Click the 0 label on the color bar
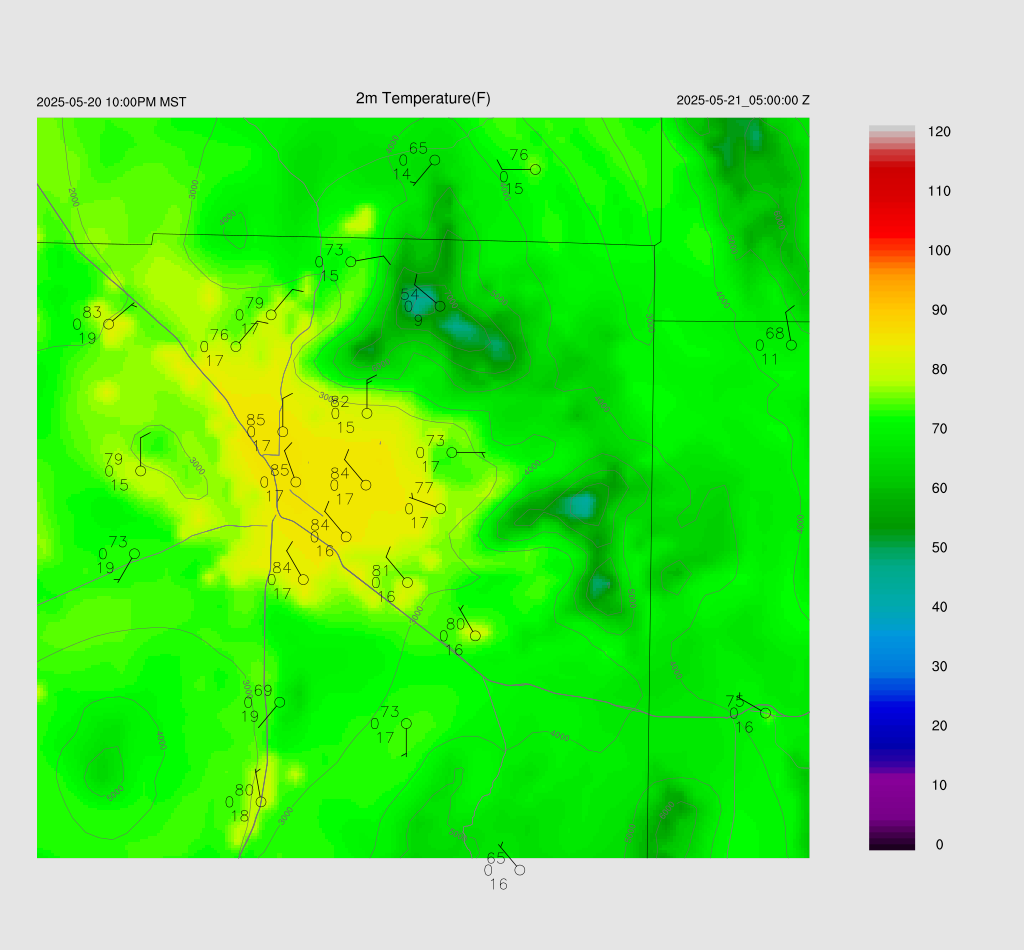Screen dimensions: 1024x950 pos(939,845)
